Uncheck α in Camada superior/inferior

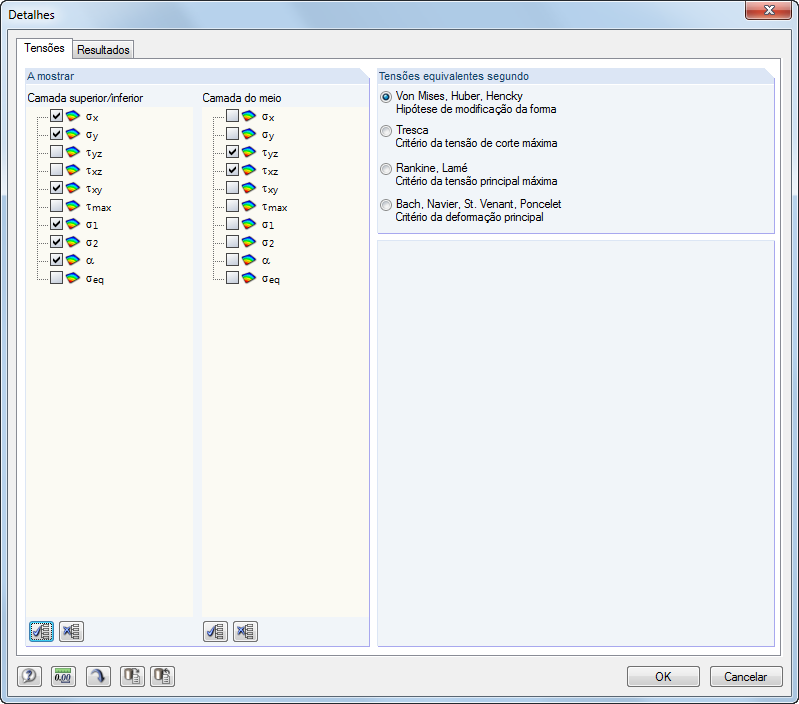tap(57, 260)
